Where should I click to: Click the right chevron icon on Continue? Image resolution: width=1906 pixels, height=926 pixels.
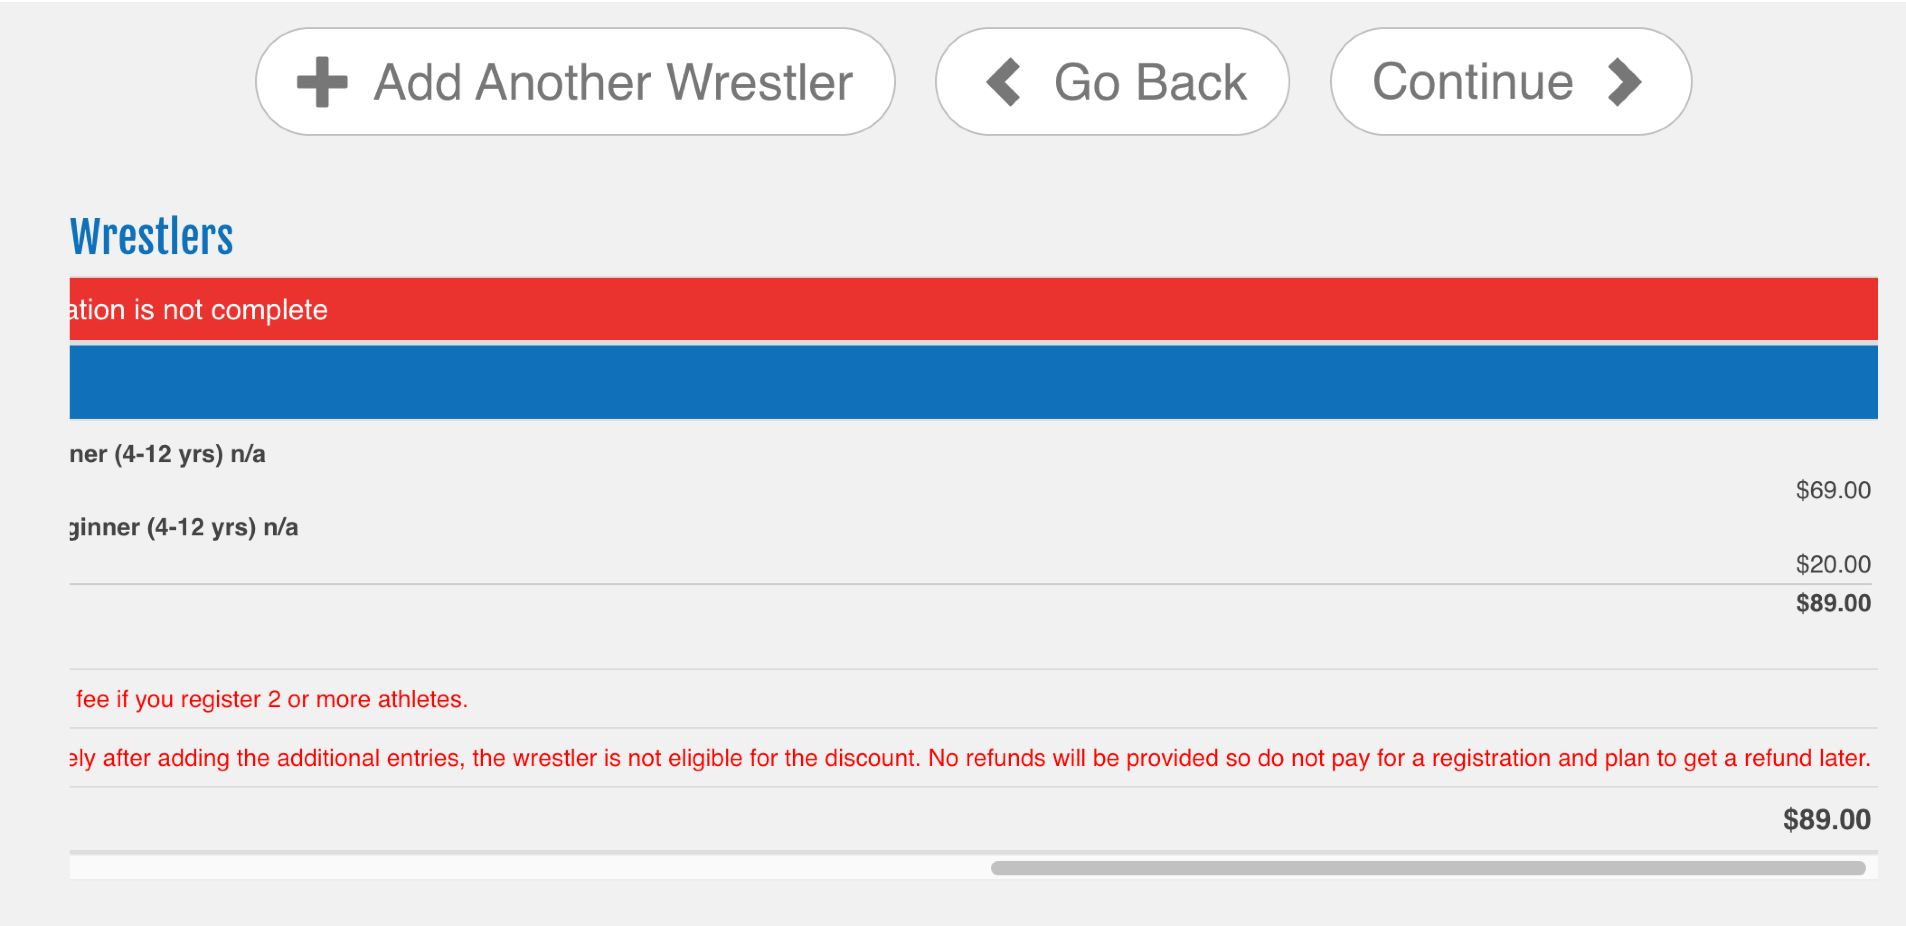1624,82
